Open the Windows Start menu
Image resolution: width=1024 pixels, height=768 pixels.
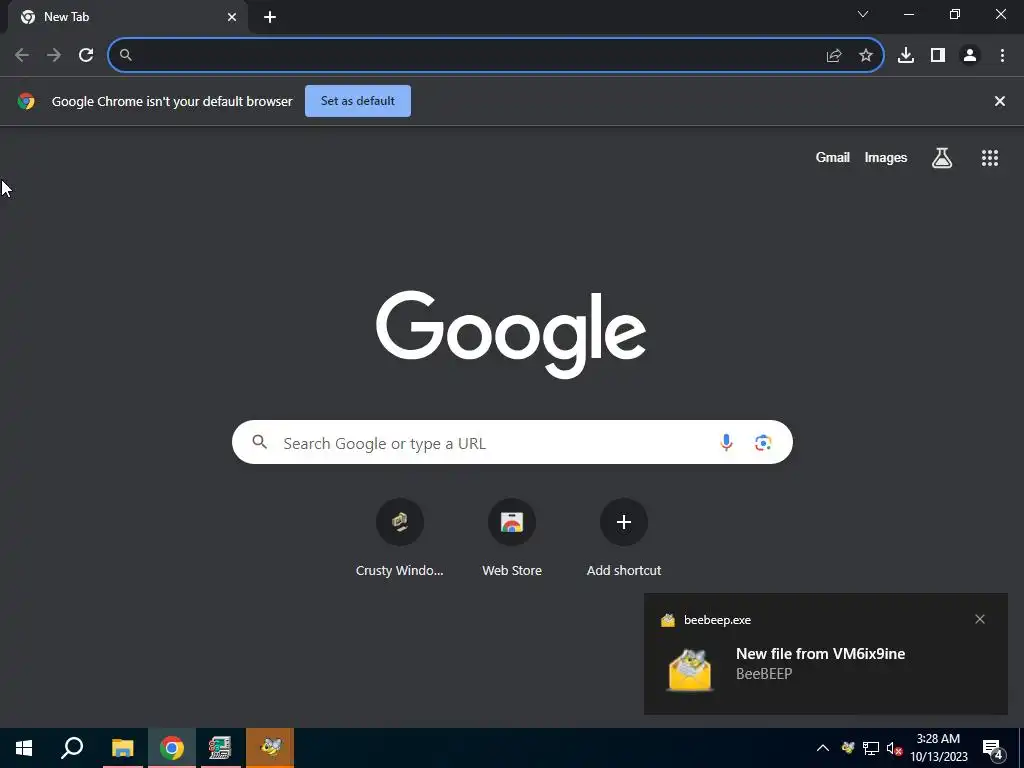point(24,748)
